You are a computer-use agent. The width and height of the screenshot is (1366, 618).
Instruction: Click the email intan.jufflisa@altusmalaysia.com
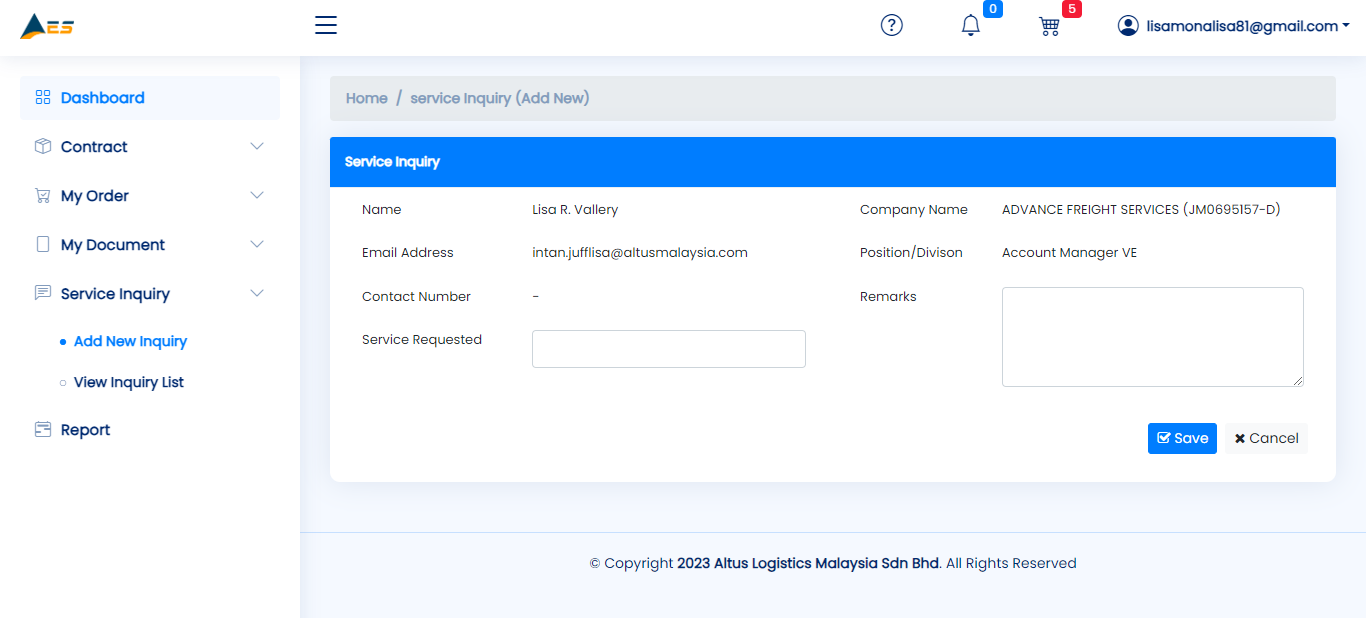pyautogui.click(x=640, y=253)
